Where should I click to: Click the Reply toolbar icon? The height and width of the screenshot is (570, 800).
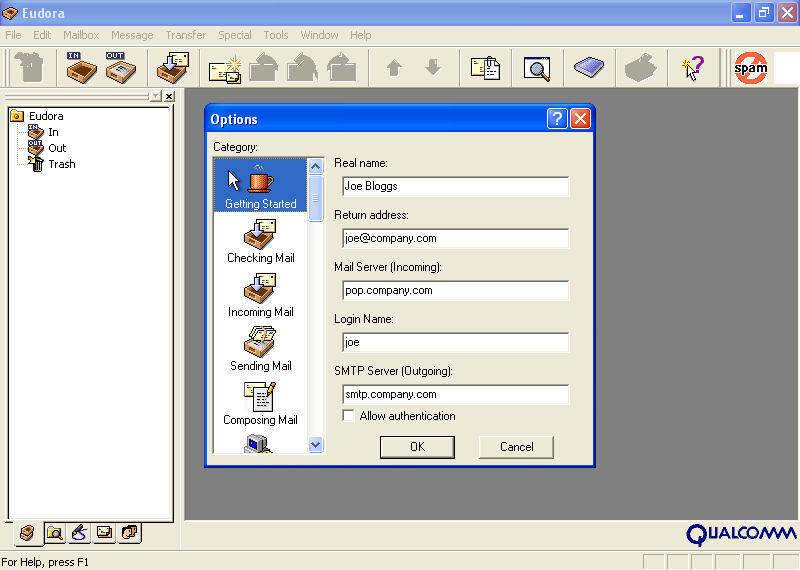tap(264, 67)
